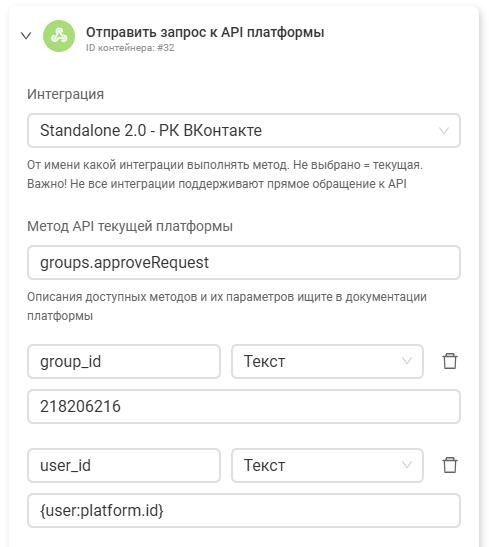Click the documentation hint under method field
This screenshot has height=547, width=489.
(227, 306)
